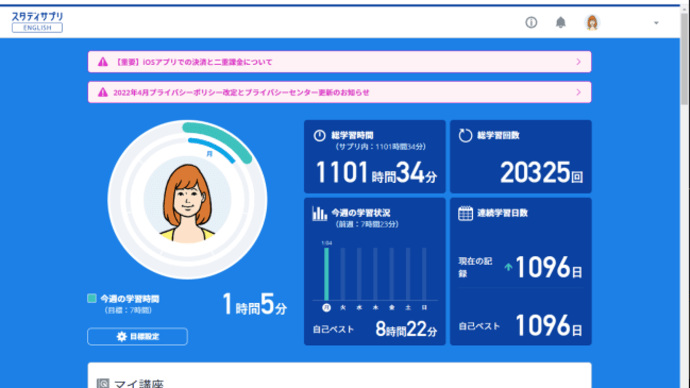Image resolution: width=690 pixels, height=388 pixels.
Task: Click the user avatar in header
Action: [x=592, y=22]
